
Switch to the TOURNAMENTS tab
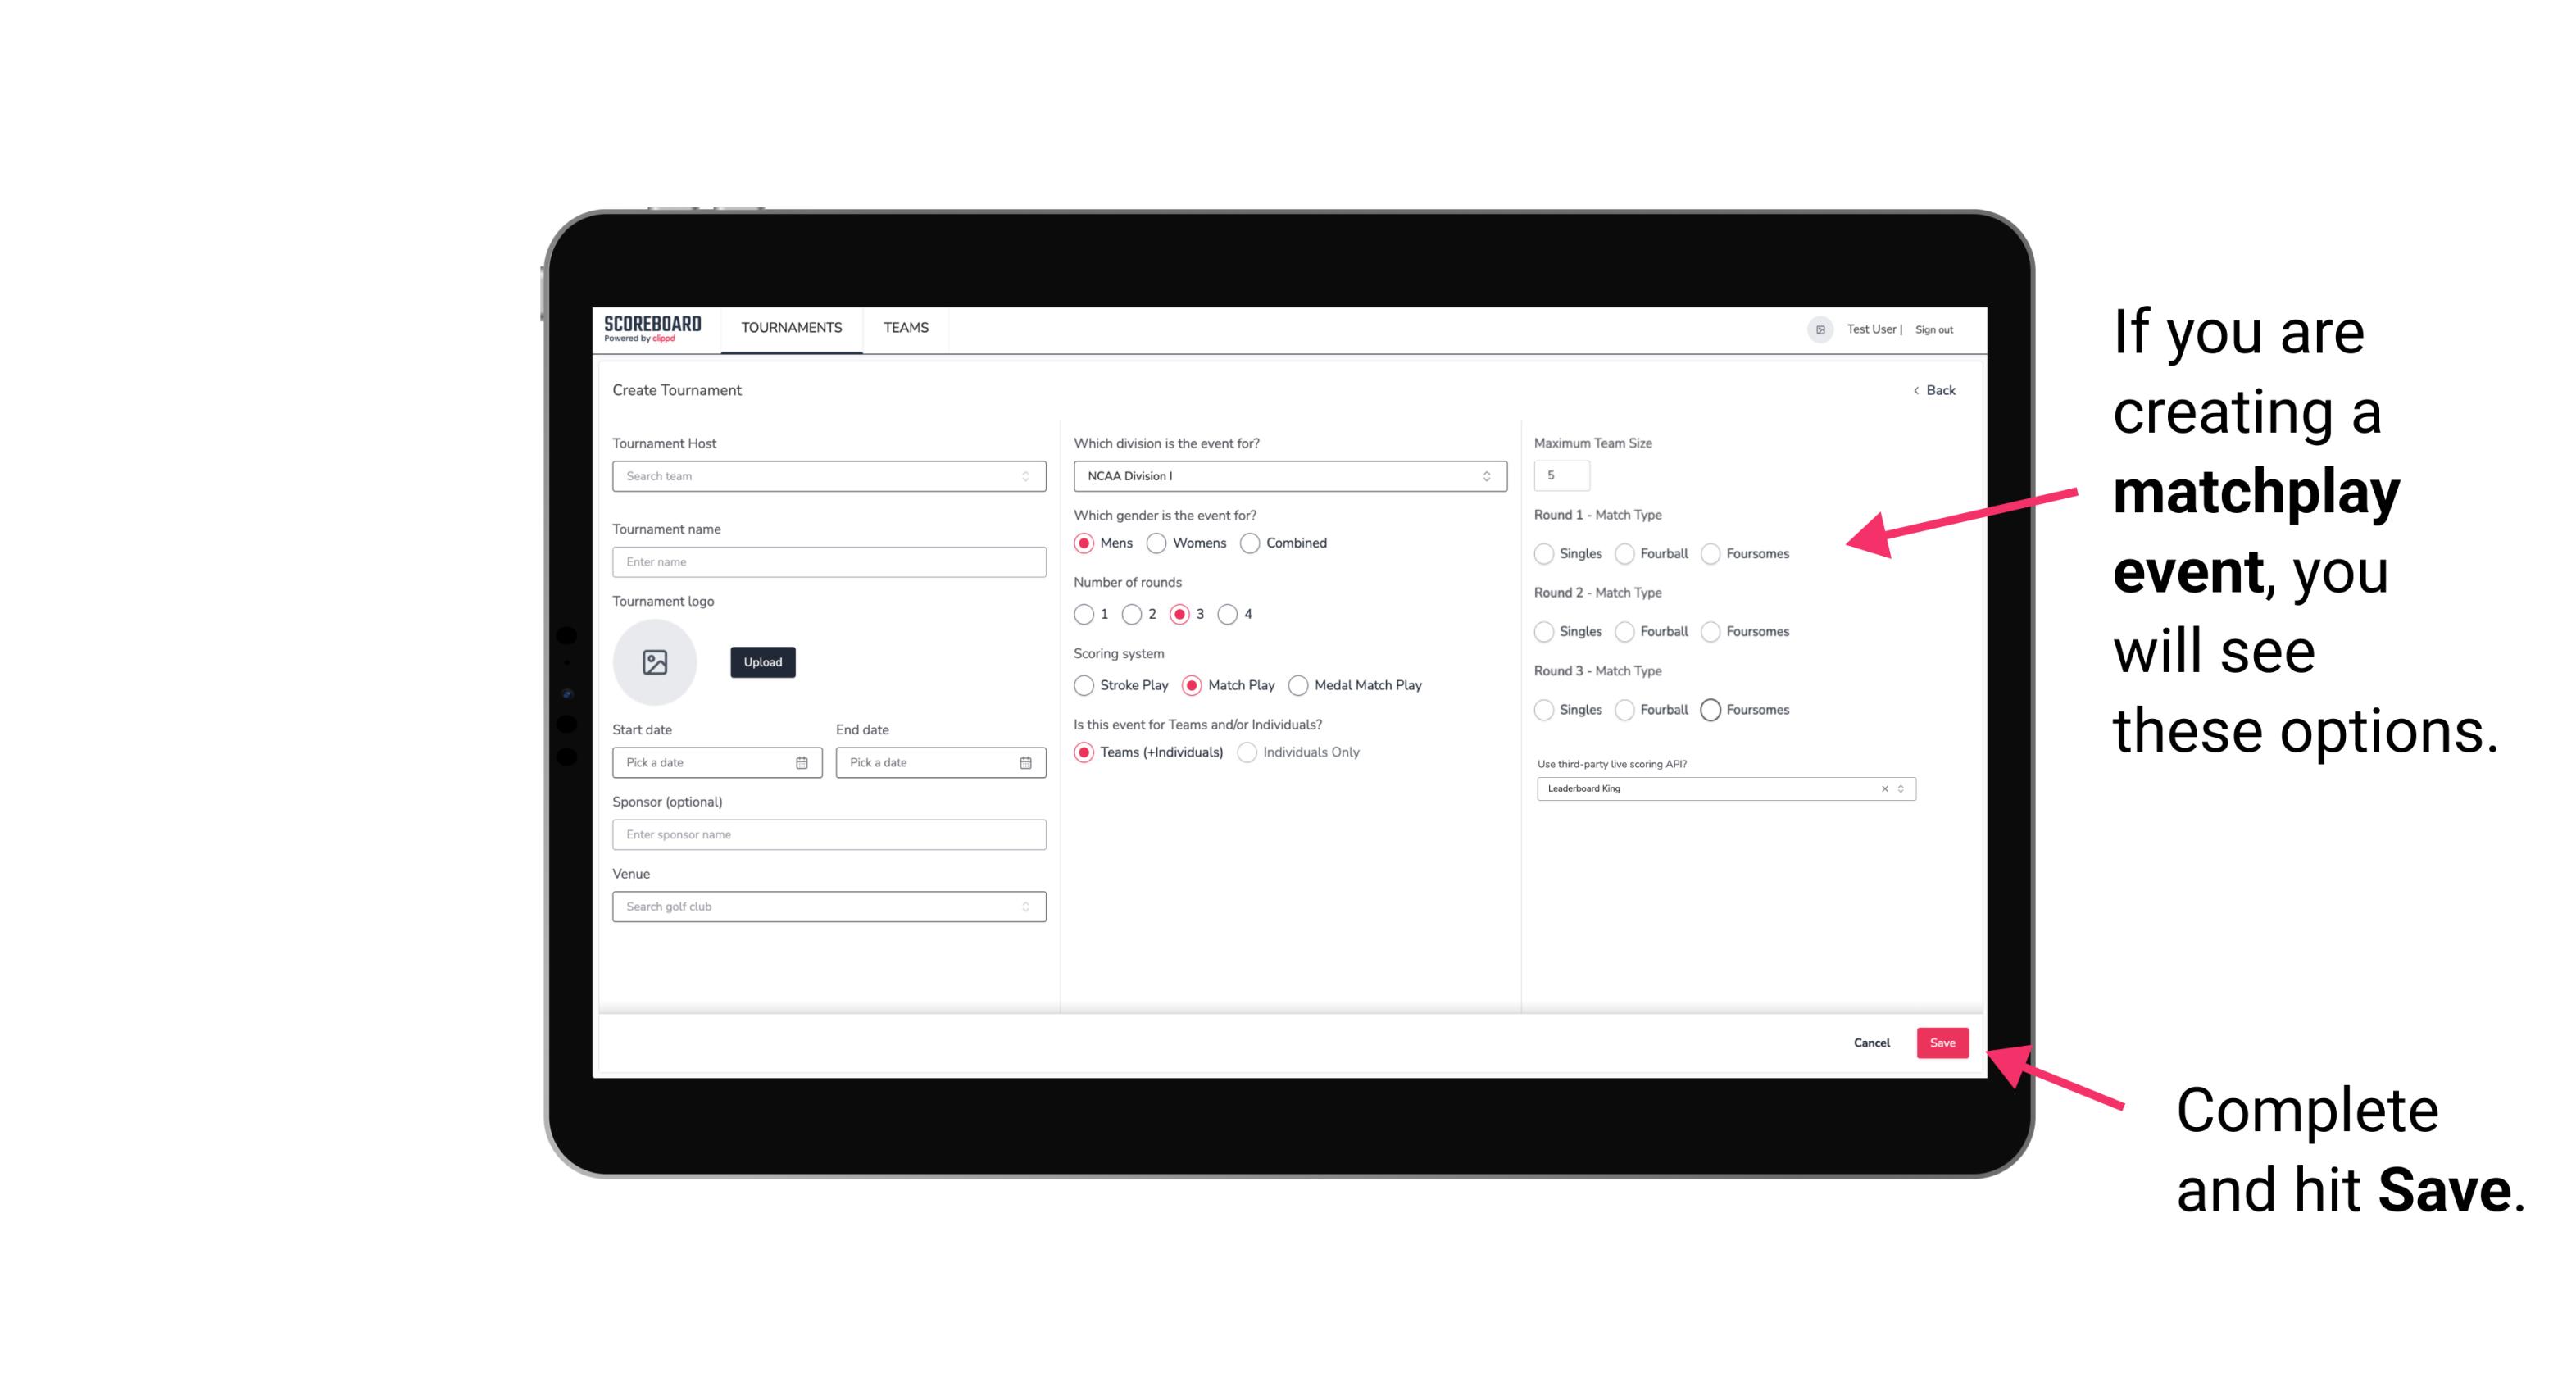[788, 328]
